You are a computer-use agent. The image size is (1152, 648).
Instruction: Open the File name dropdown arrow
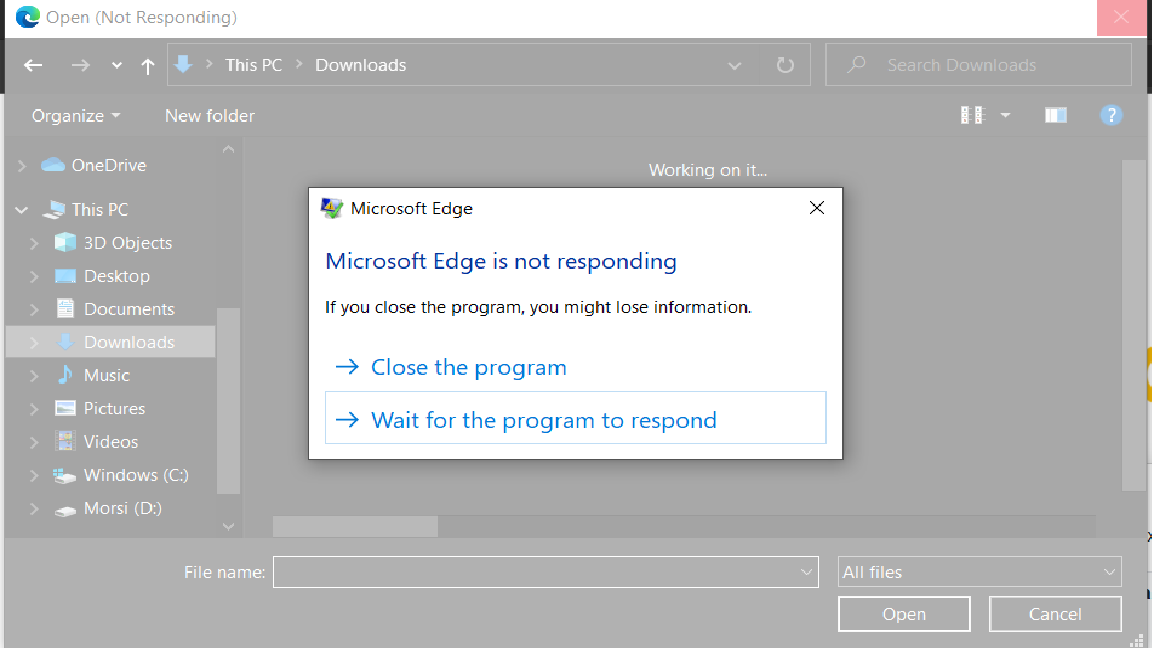click(x=806, y=571)
